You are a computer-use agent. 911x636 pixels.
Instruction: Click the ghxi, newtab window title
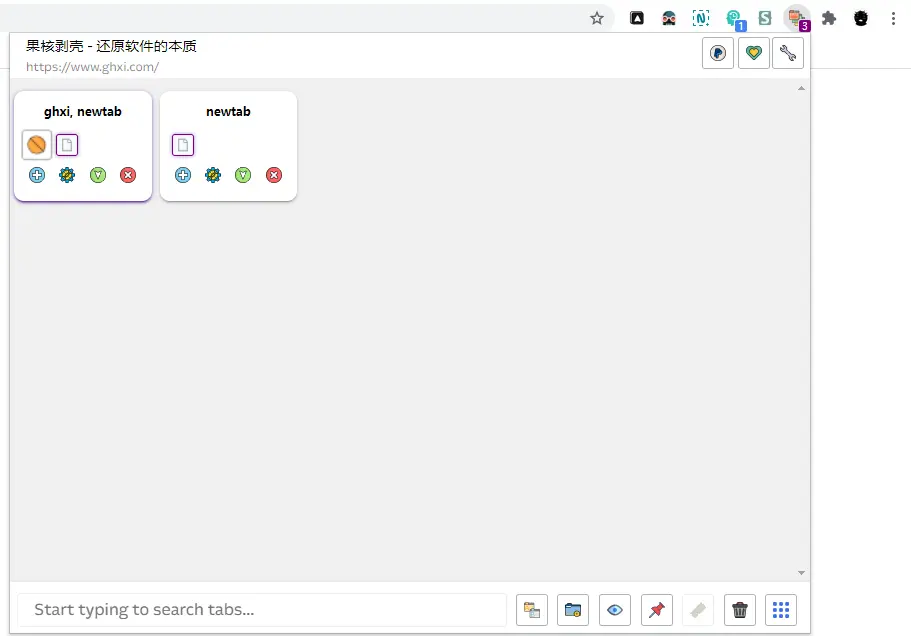pos(83,112)
